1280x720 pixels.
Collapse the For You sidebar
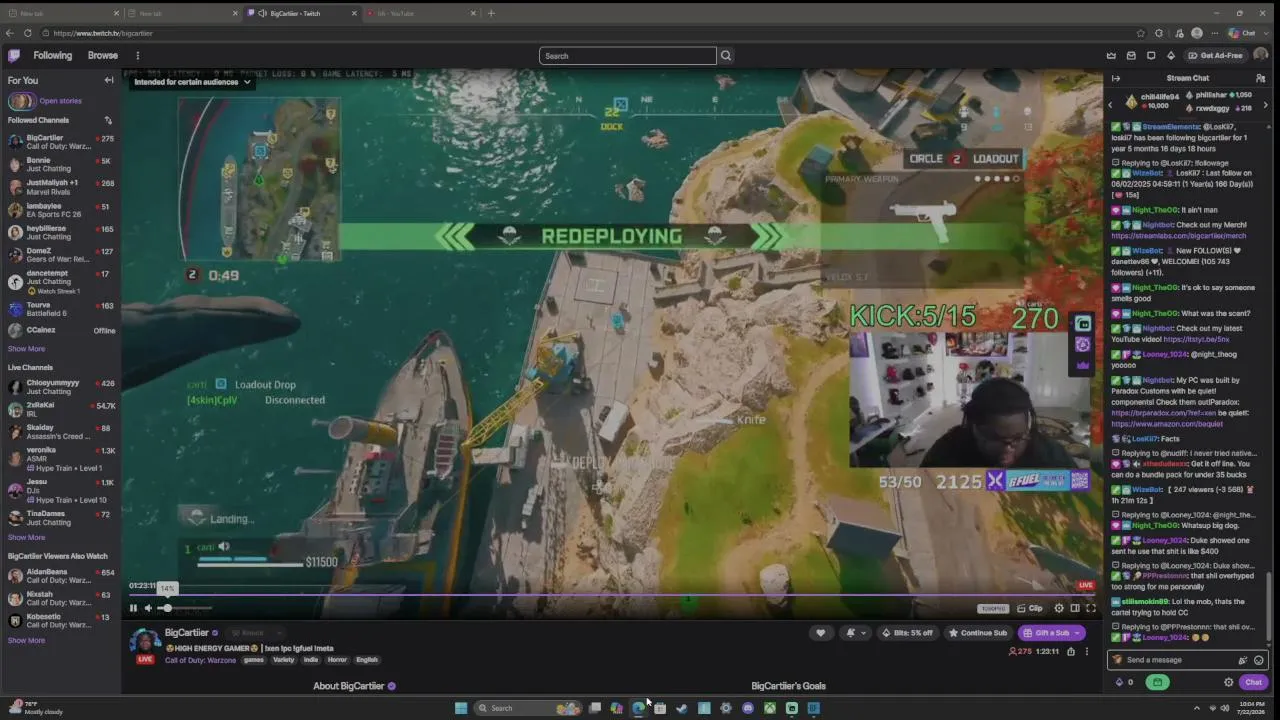(x=109, y=80)
